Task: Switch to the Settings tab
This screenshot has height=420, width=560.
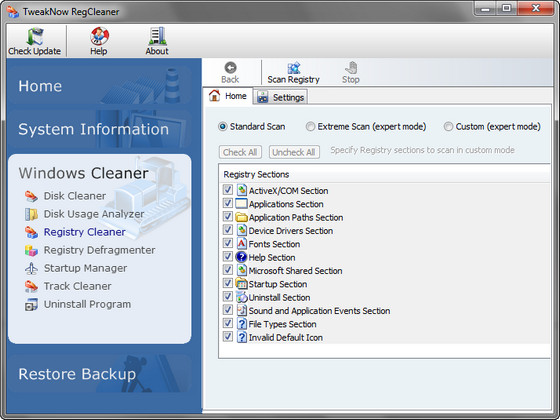Action: coord(281,97)
